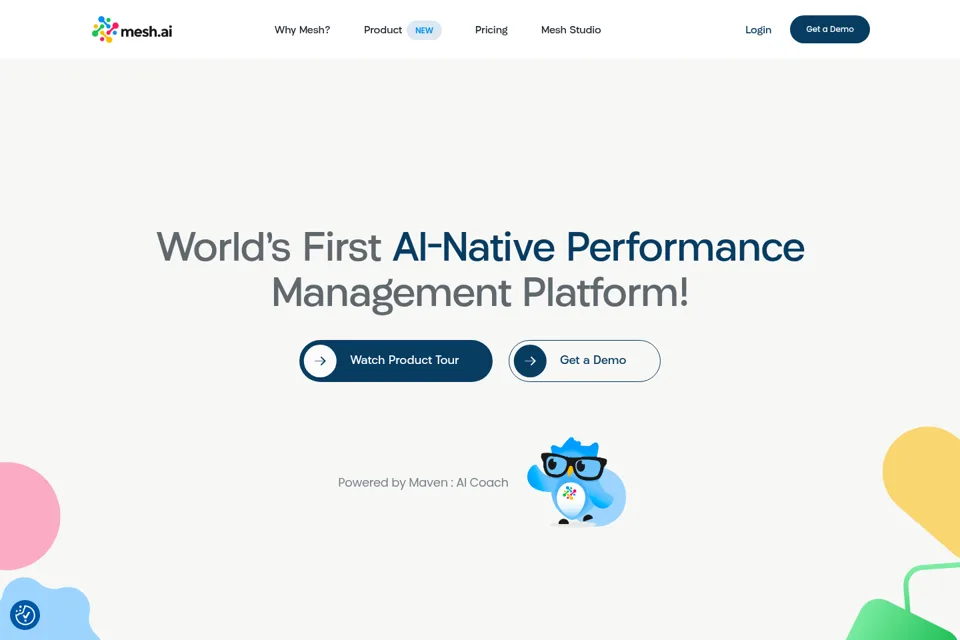Click the 'Powered by Maven : AI Coach' text
Viewport: 960px width, 640px height.
pyautogui.click(x=423, y=483)
